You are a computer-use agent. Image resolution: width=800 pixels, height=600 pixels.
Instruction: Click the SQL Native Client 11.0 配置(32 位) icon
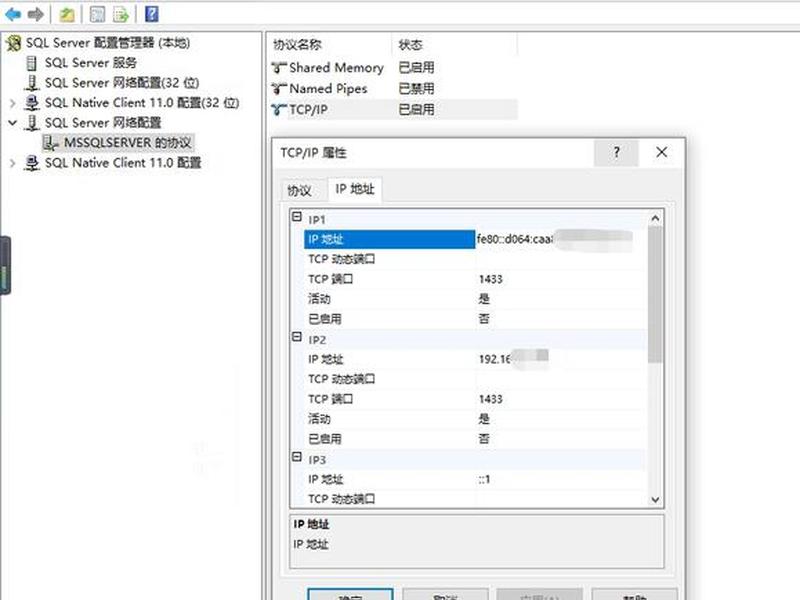coord(32,103)
